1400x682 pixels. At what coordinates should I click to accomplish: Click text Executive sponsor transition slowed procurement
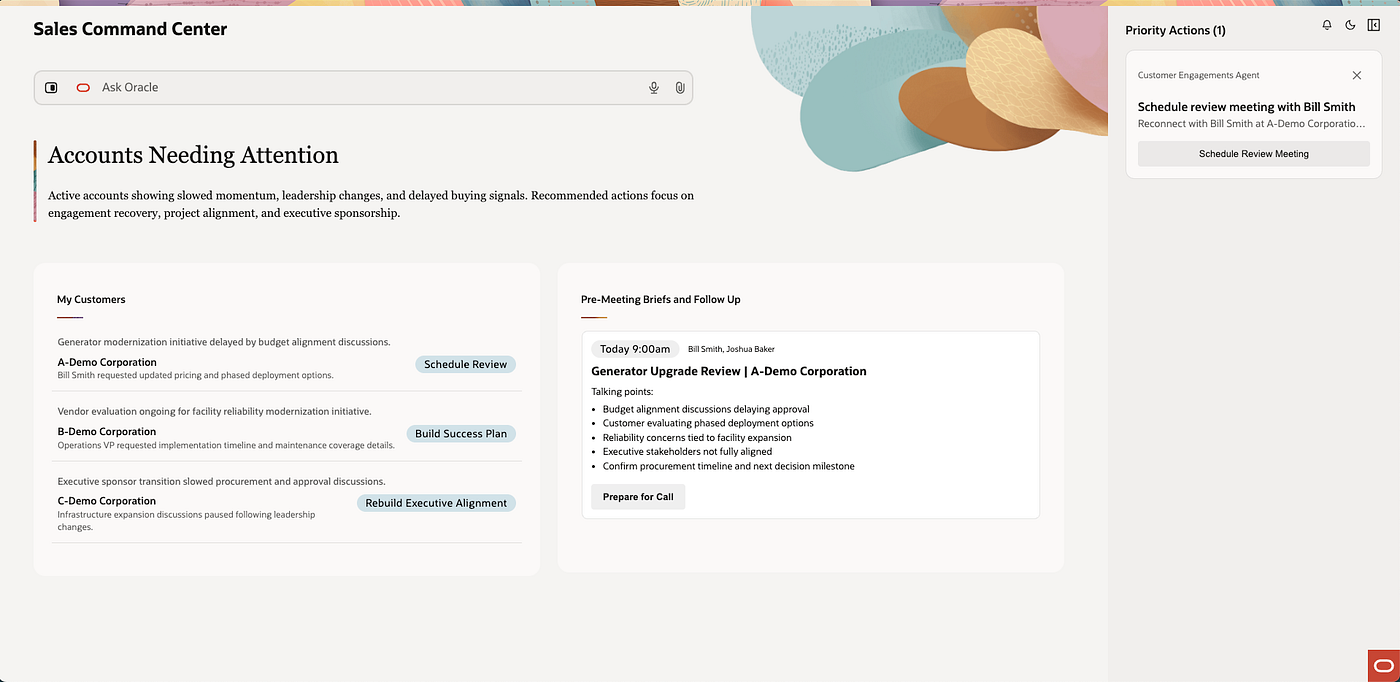click(x=221, y=481)
